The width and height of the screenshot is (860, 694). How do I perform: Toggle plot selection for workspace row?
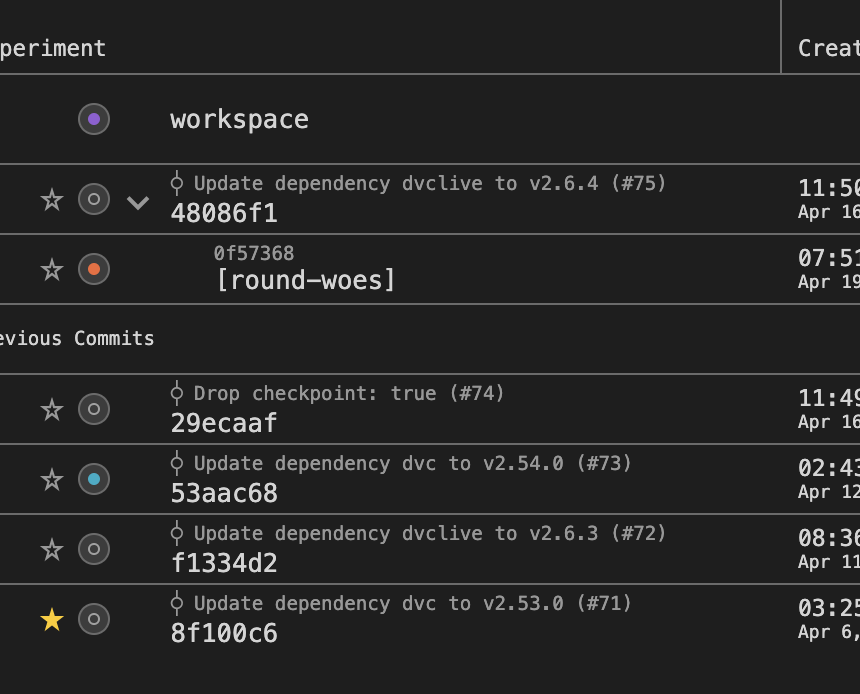click(94, 119)
